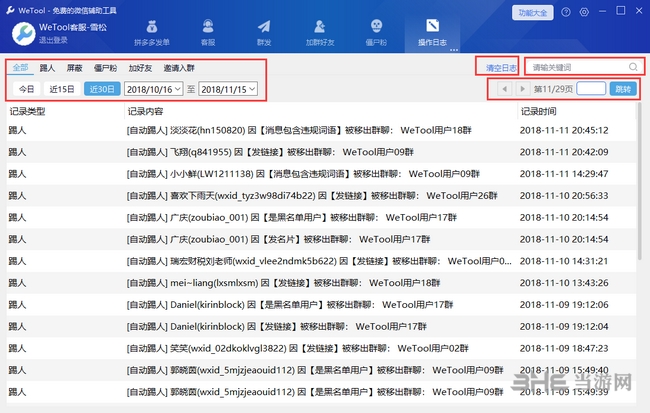Select Daniel row timed 19:12:06
Screen dimensions: 650x413
(x=321, y=305)
